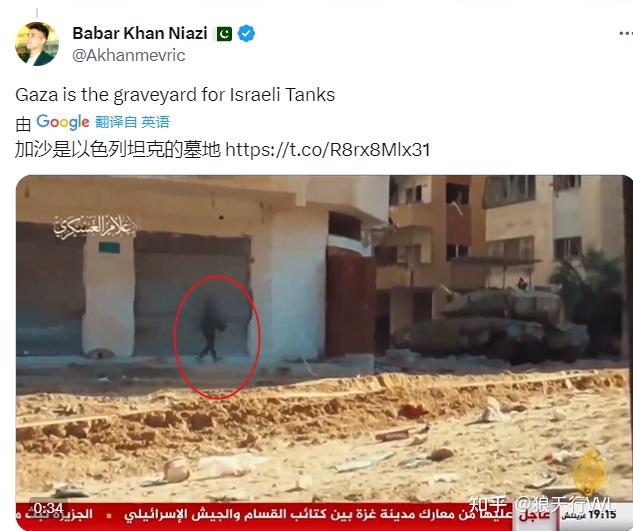
Task: Click the 翻译自 英语 translation link
Action: click(x=132, y=122)
